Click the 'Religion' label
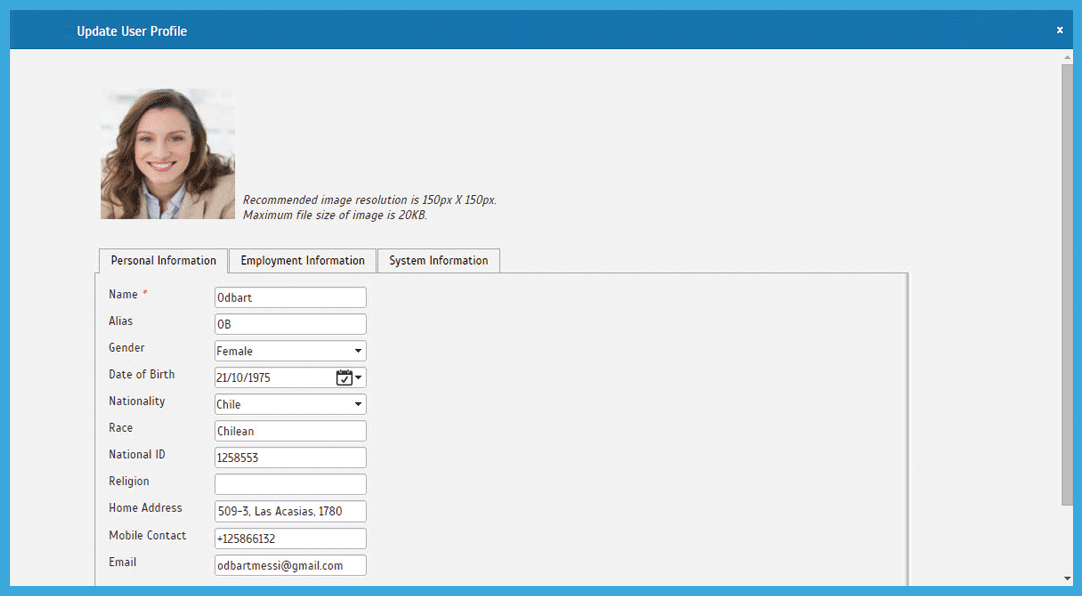The width and height of the screenshot is (1082, 596). [128, 481]
